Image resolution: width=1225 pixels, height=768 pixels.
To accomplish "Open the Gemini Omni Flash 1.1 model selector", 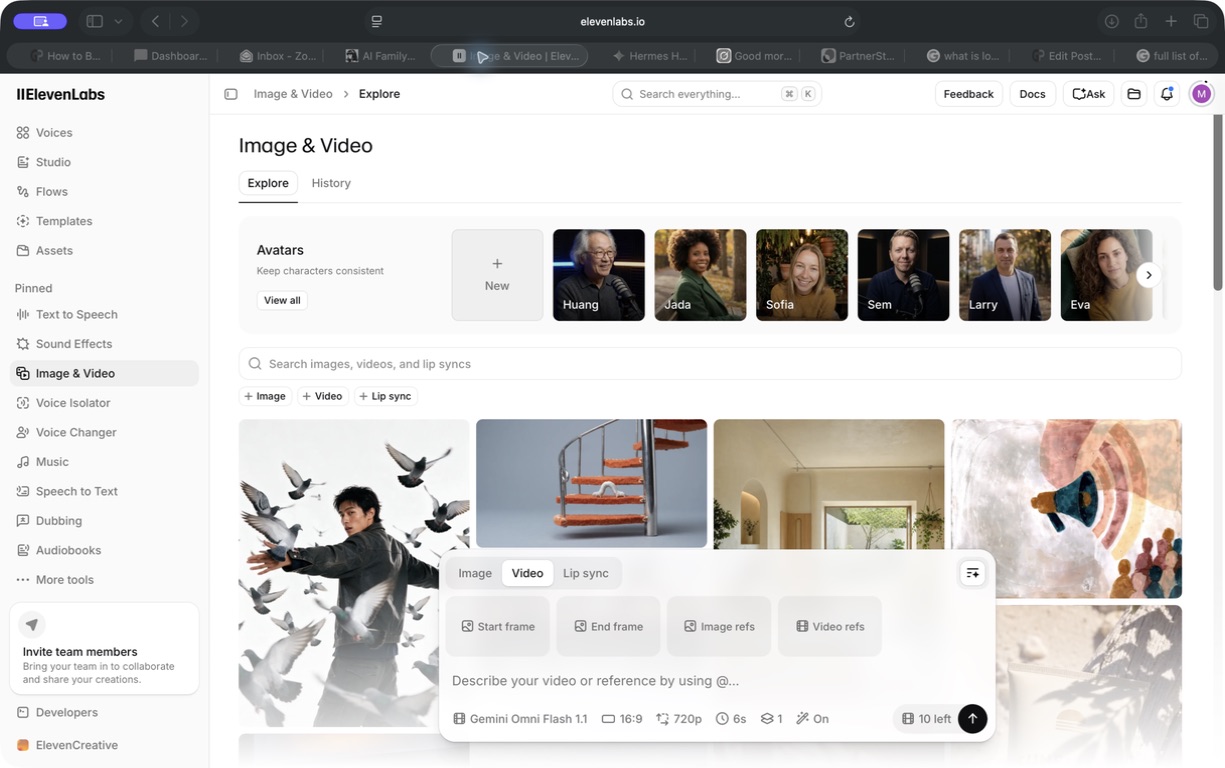I will (x=520, y=719).
